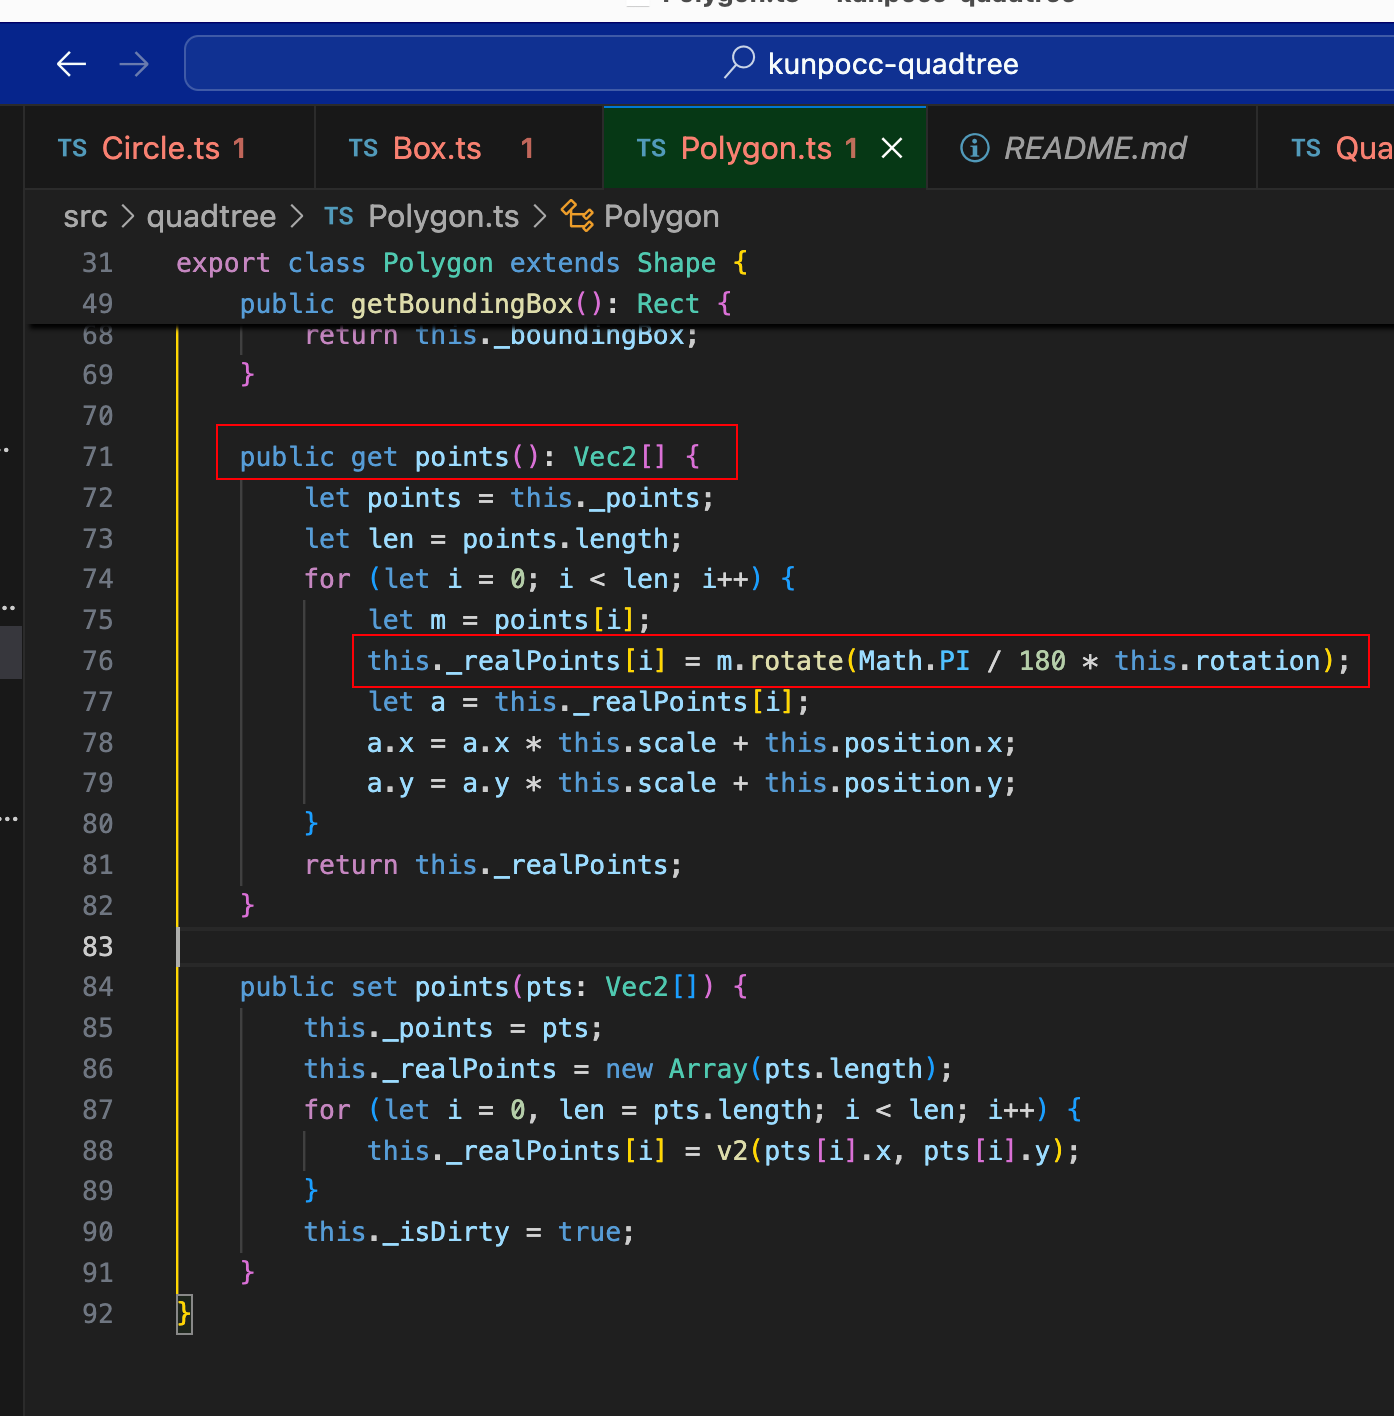Open the Box.ts tab

437,148
